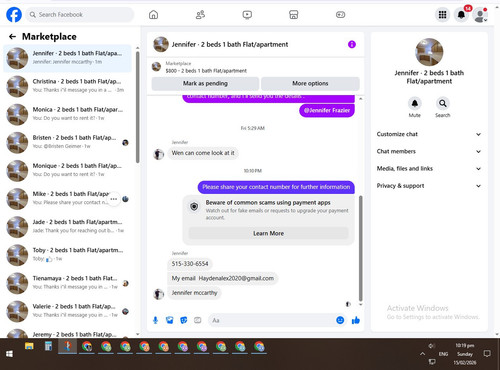Open the Windows Start button

coord(9,354)
